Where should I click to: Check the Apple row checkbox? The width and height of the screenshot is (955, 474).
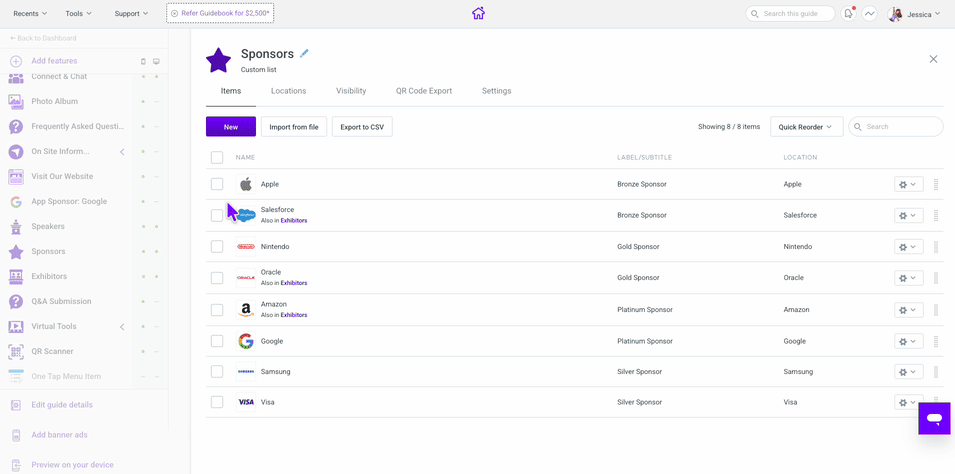(217, 184)
